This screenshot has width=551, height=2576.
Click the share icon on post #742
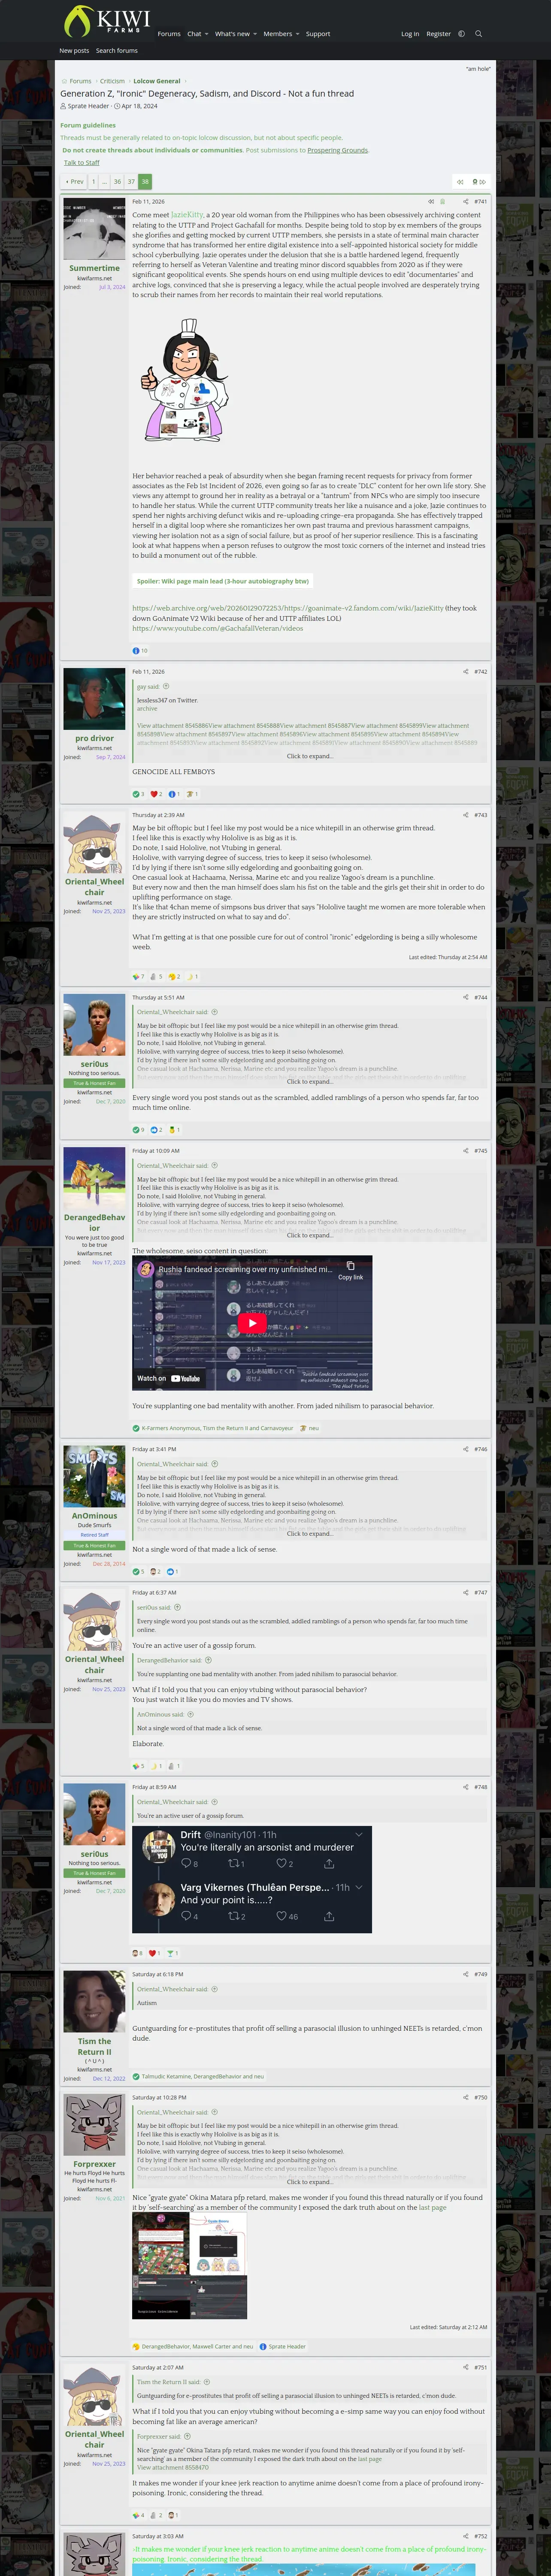pyautogui.click(x=465, y=672)
